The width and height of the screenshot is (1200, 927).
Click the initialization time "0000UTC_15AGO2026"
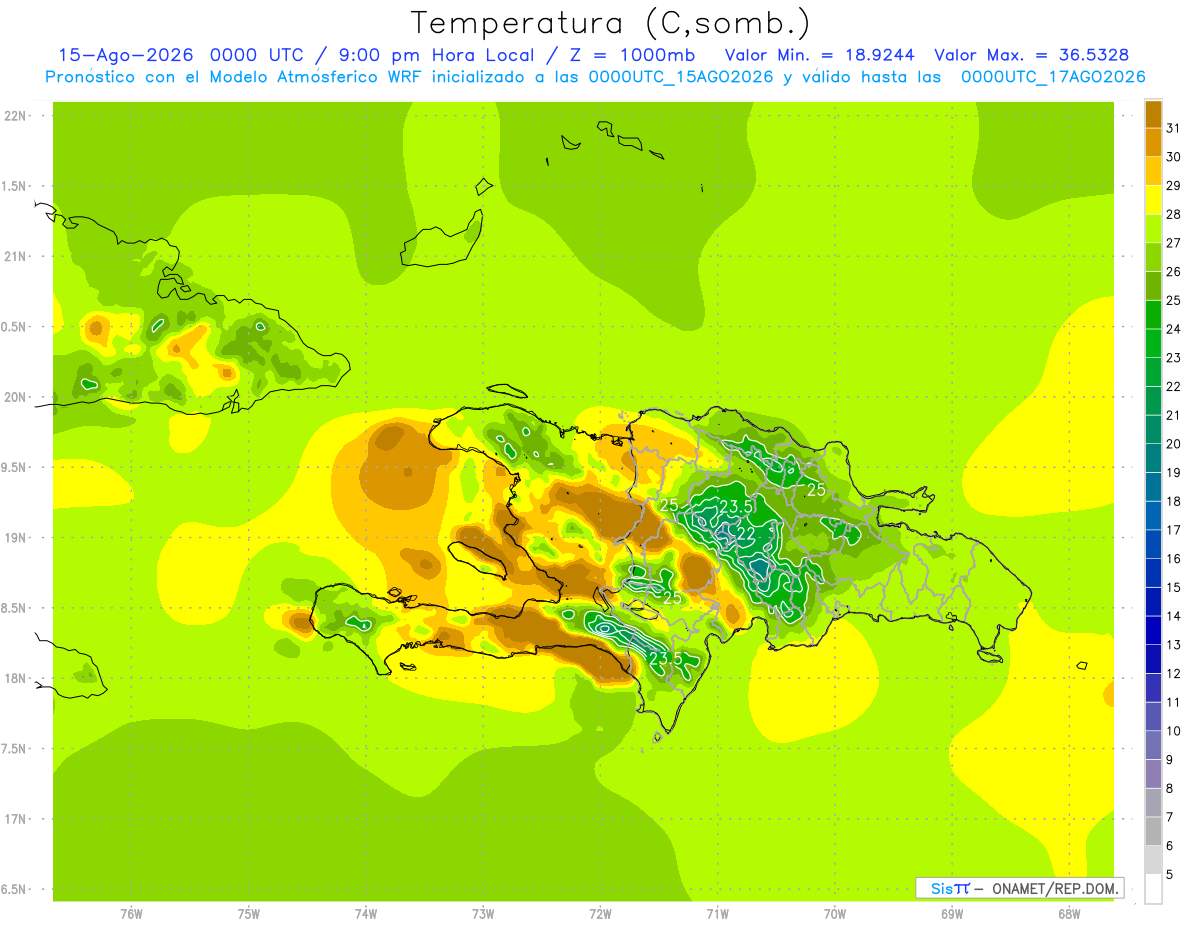[x=681, y=77]
